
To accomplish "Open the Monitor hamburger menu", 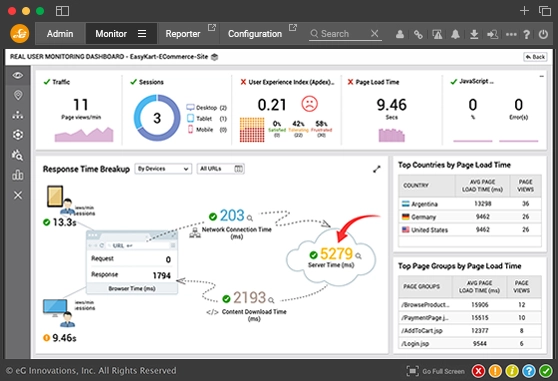I will click(x=142, y=34).
